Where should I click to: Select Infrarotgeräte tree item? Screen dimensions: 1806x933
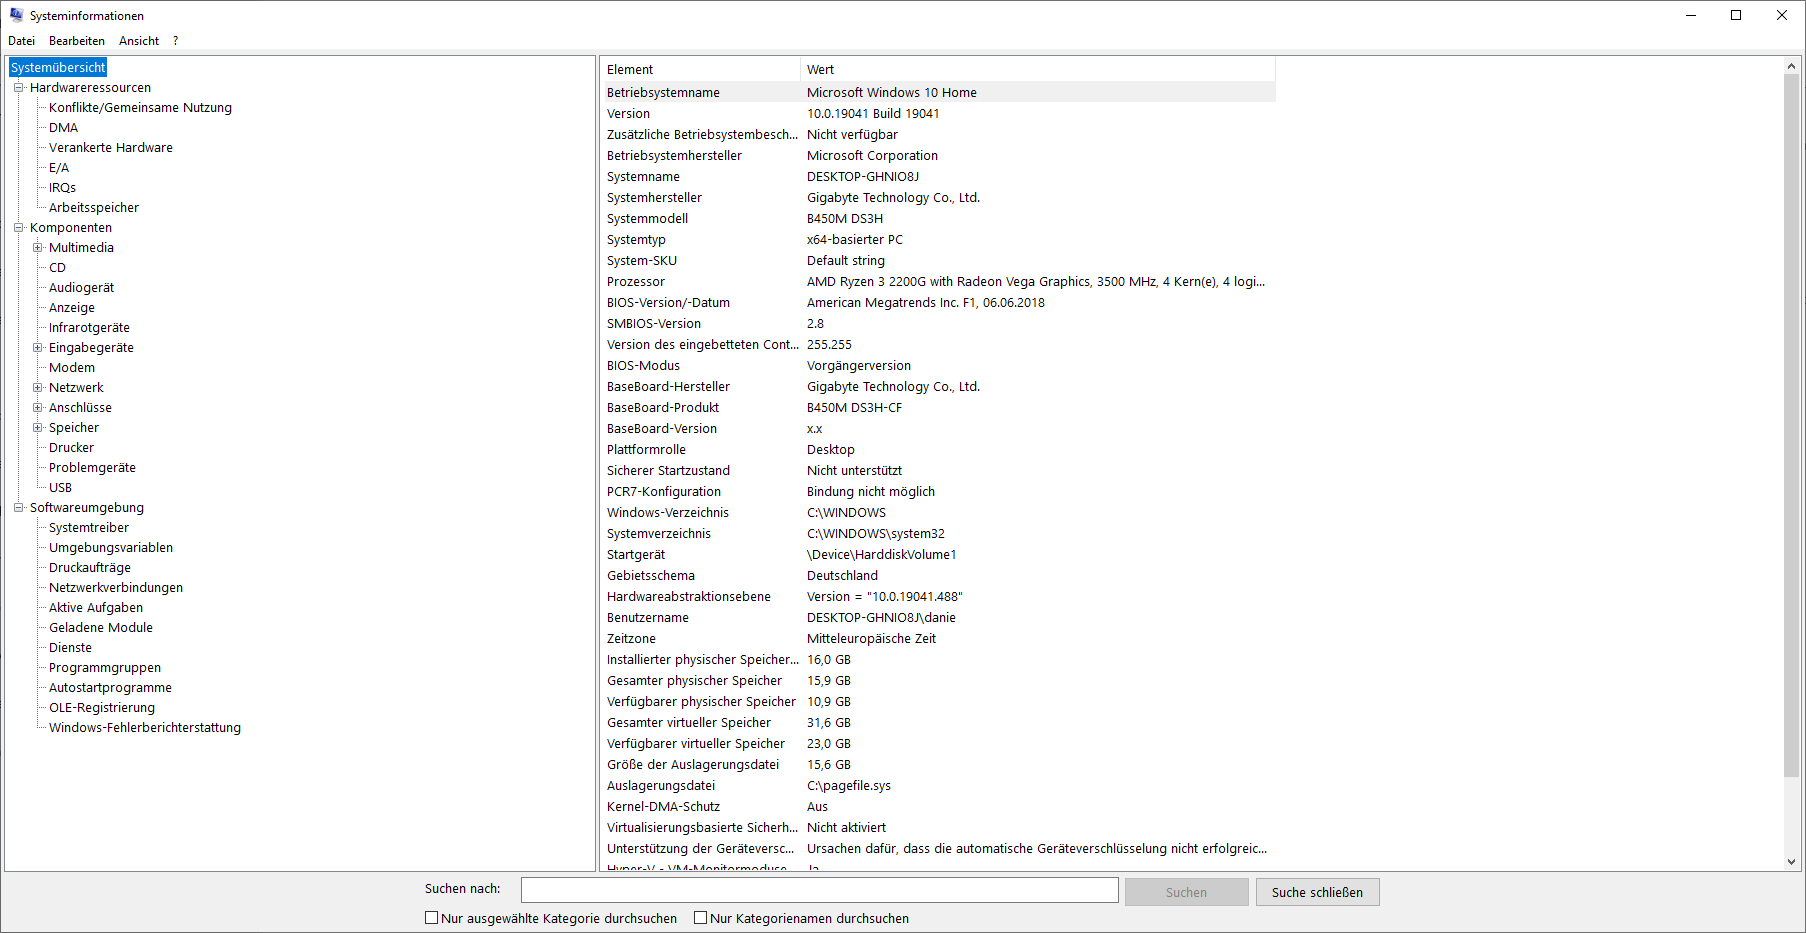[x=89, y=328]
